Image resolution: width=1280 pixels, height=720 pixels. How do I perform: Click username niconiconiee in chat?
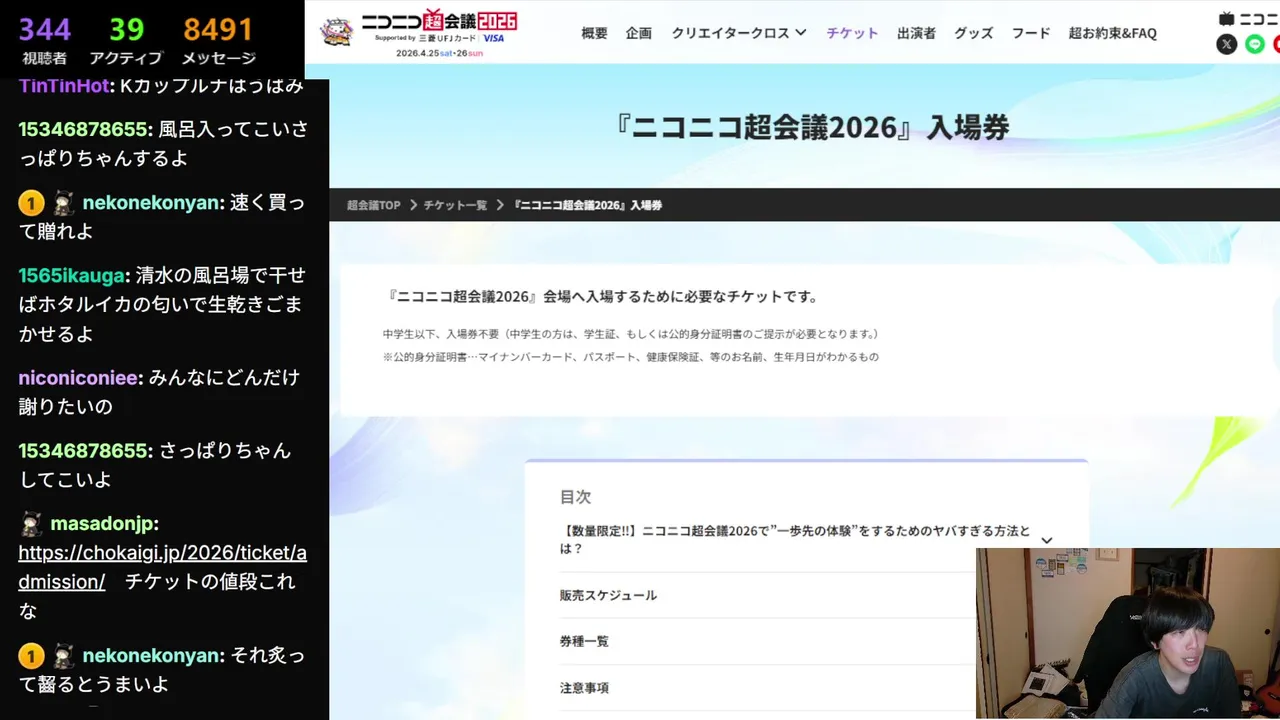point(80,378)
